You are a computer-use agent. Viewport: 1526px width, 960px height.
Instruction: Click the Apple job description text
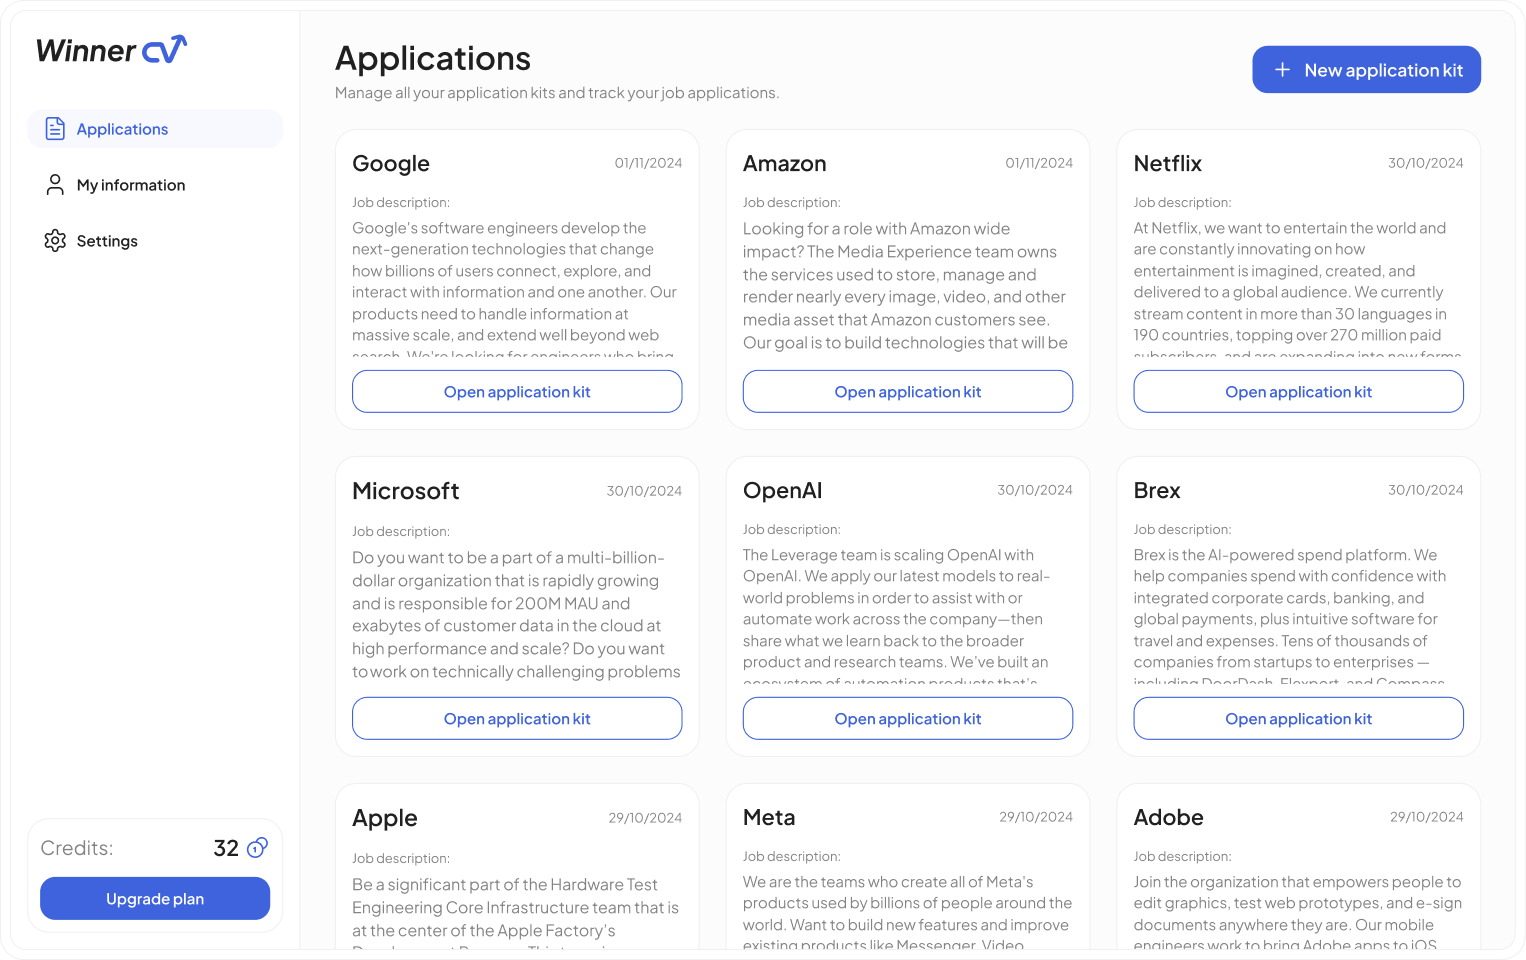pyautogui.click(x=516, y=911)
